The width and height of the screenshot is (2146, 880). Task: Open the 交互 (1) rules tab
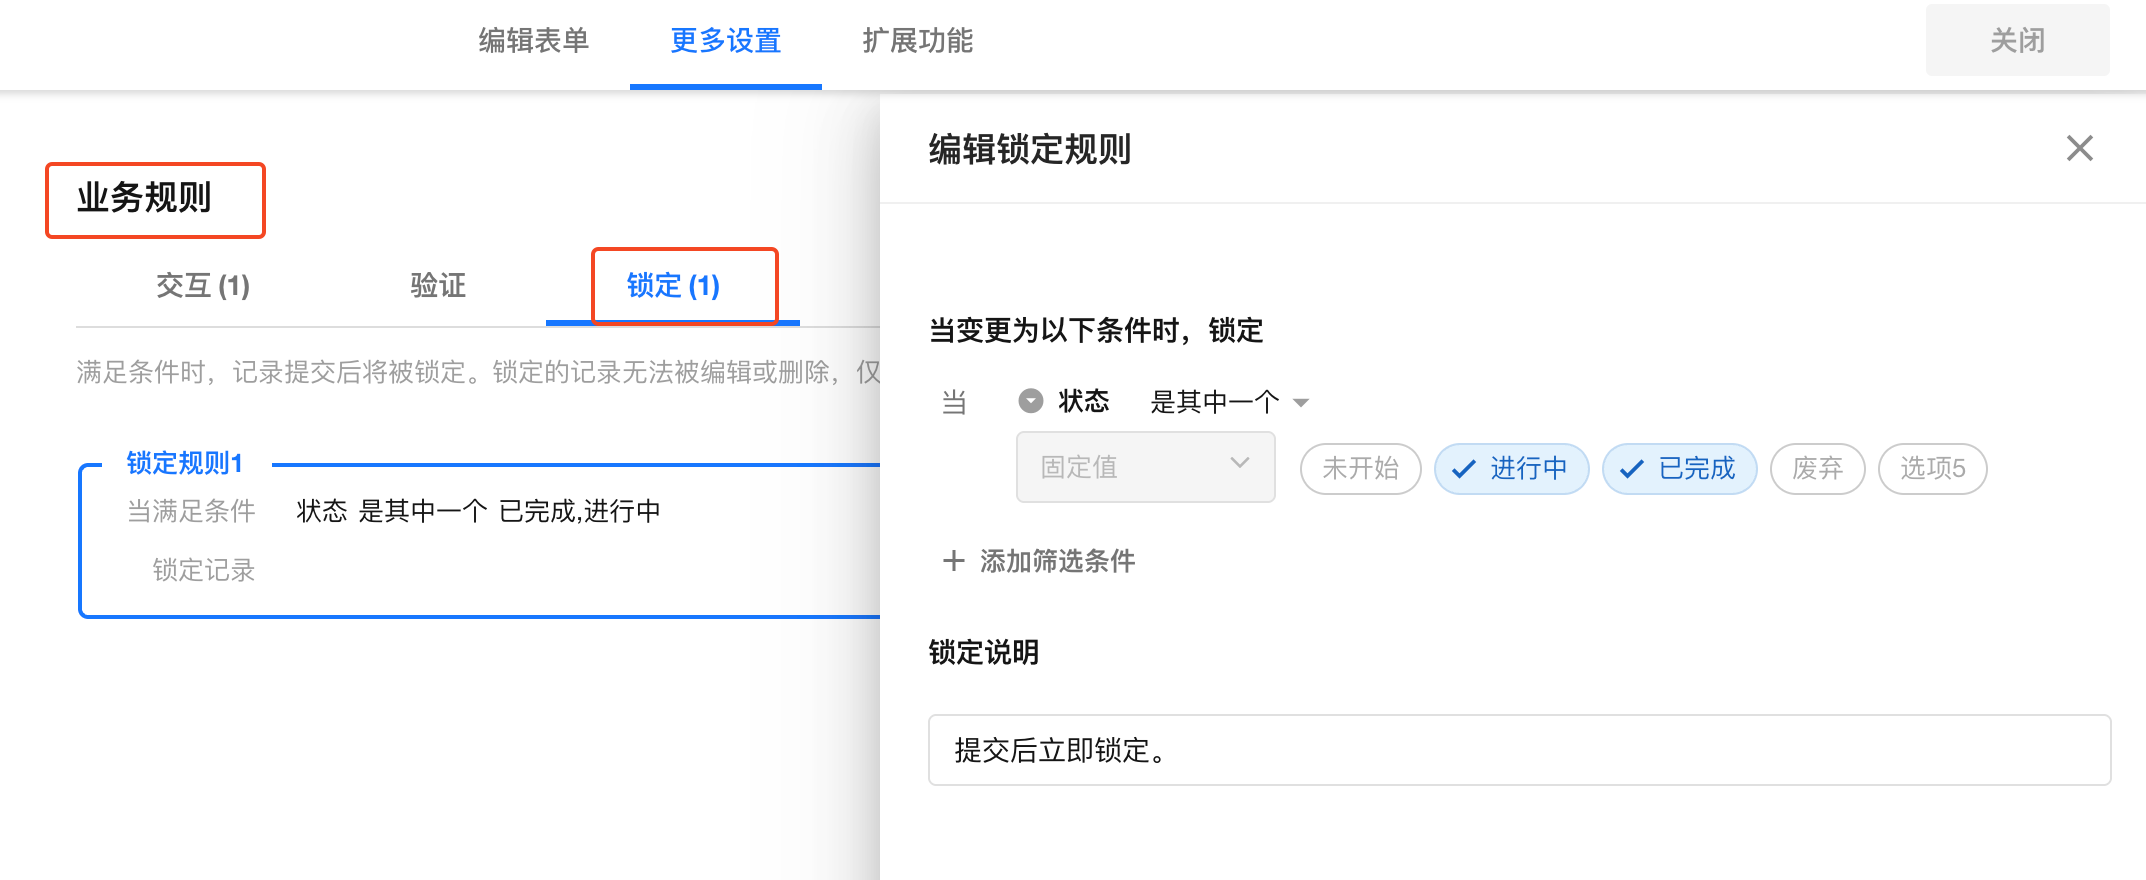(x=203, y=286)
